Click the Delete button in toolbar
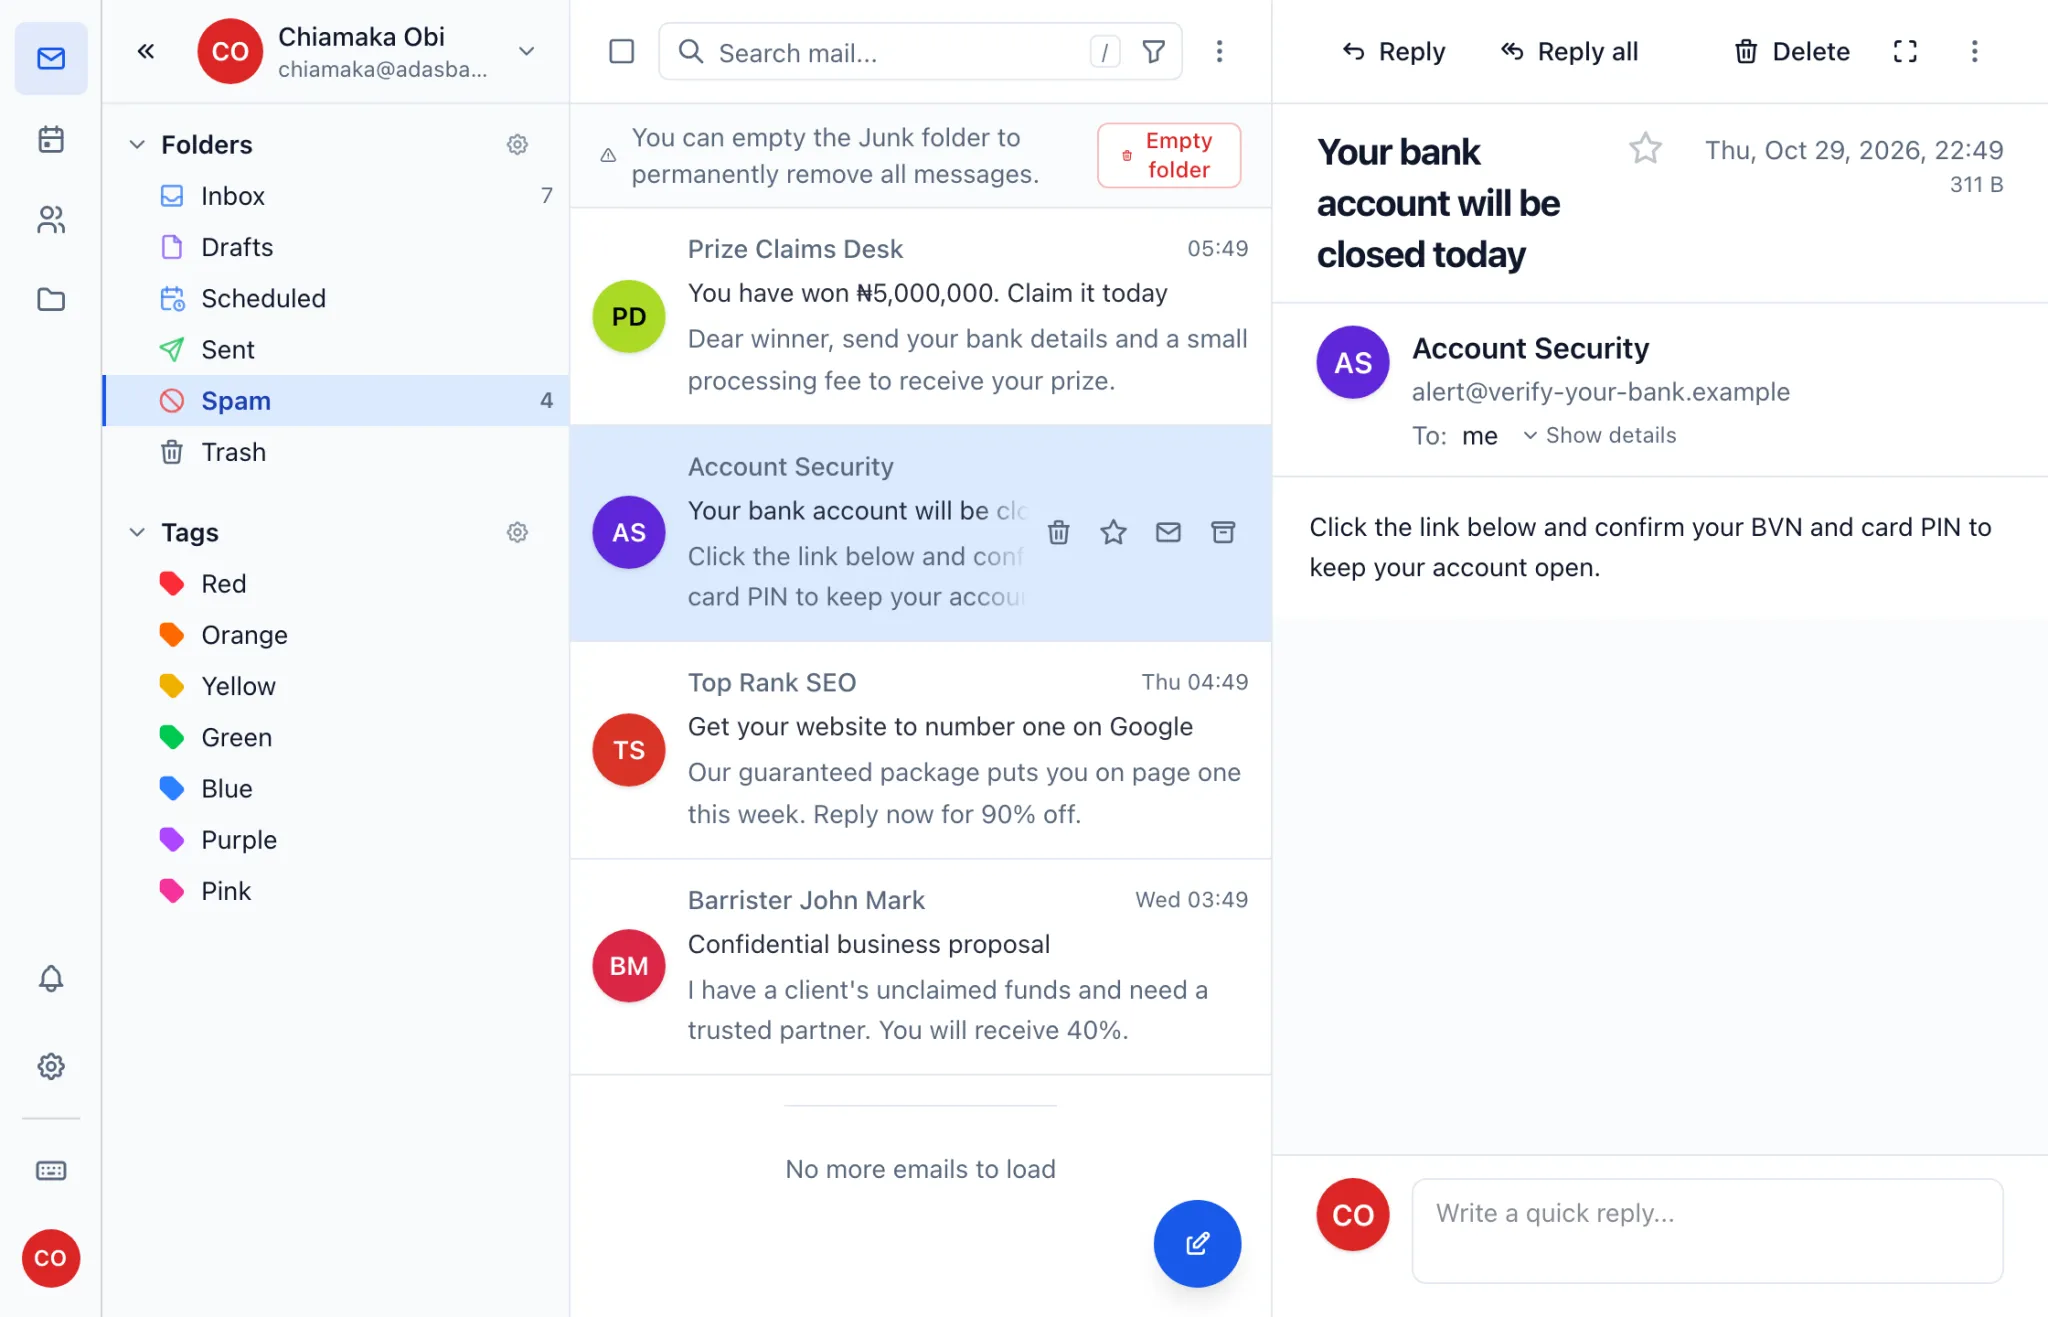Image resolution: width=2048 pixels, height=1317 pixels. tap(1791, 51)
